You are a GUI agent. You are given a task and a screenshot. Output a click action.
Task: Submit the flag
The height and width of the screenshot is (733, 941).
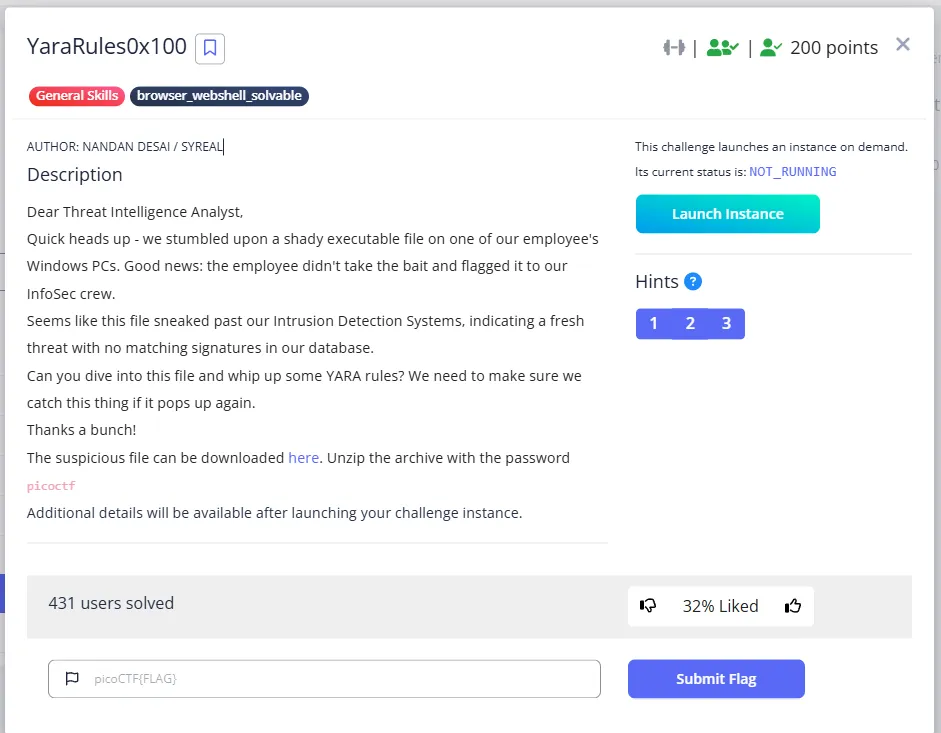[x=716, y=679]
